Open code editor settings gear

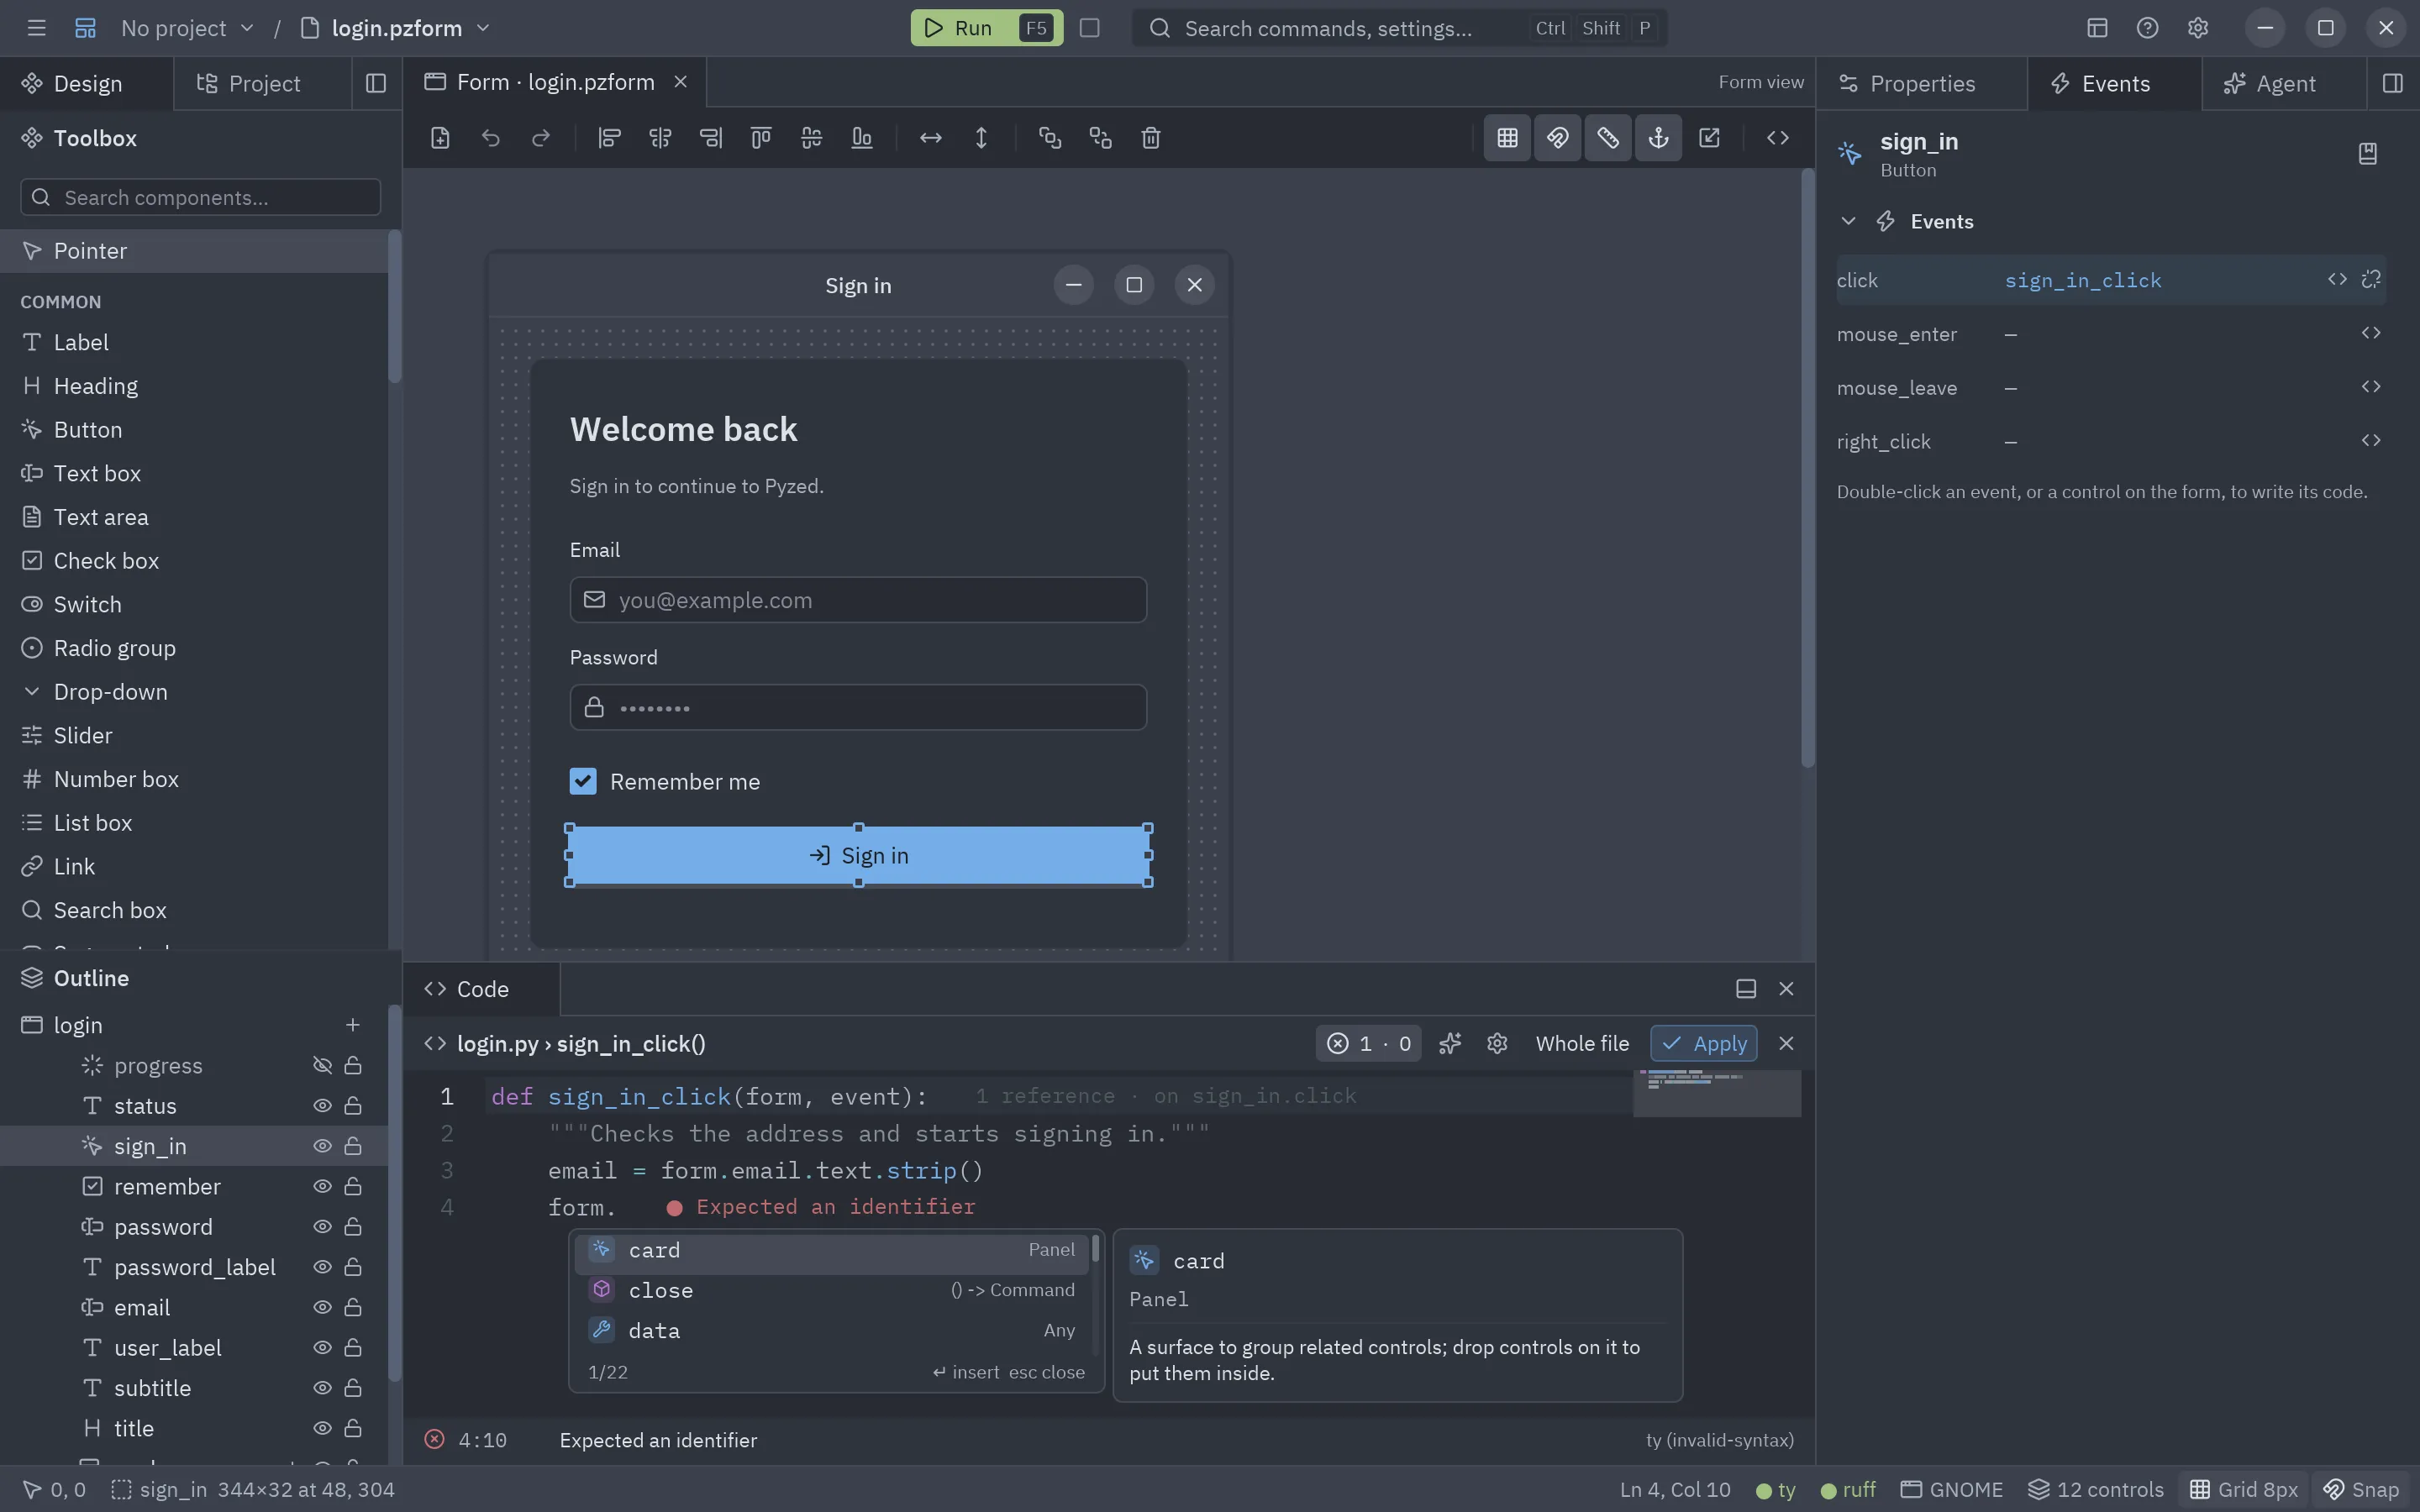[x=1497, y=1044]
